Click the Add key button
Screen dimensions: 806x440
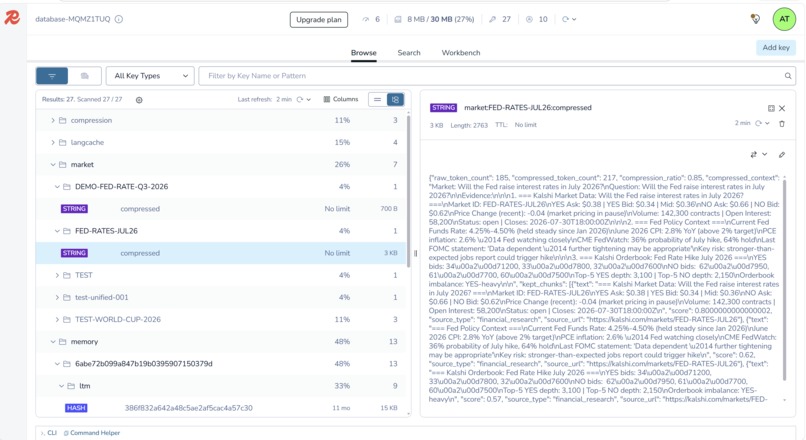coord(776,48)
